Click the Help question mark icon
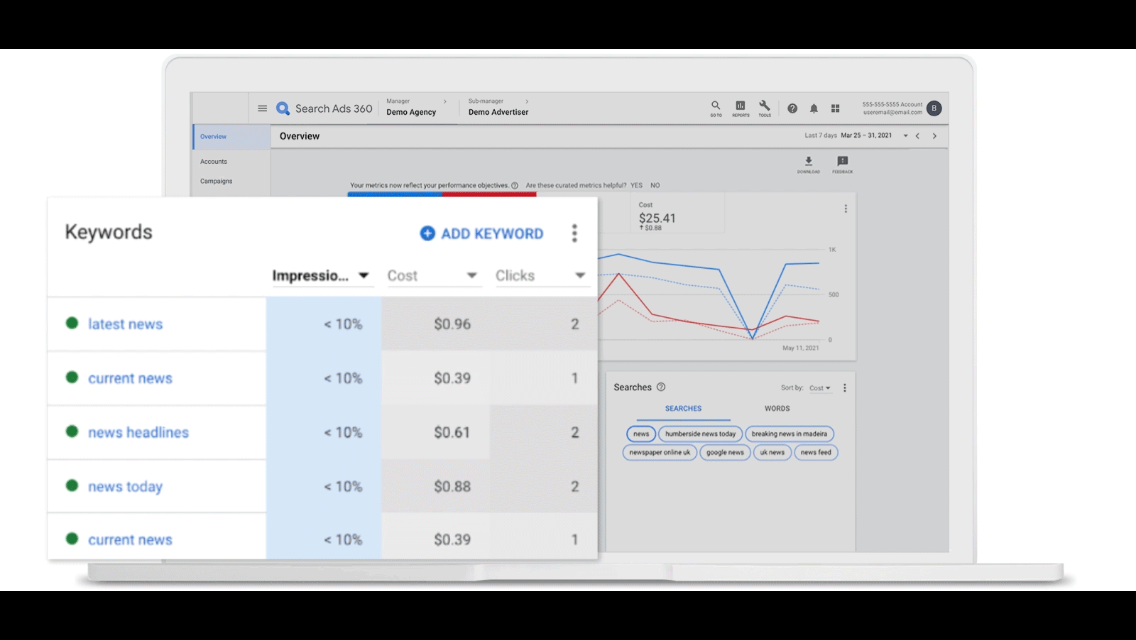Screen dimensions: 1136x640 (792, 108)
